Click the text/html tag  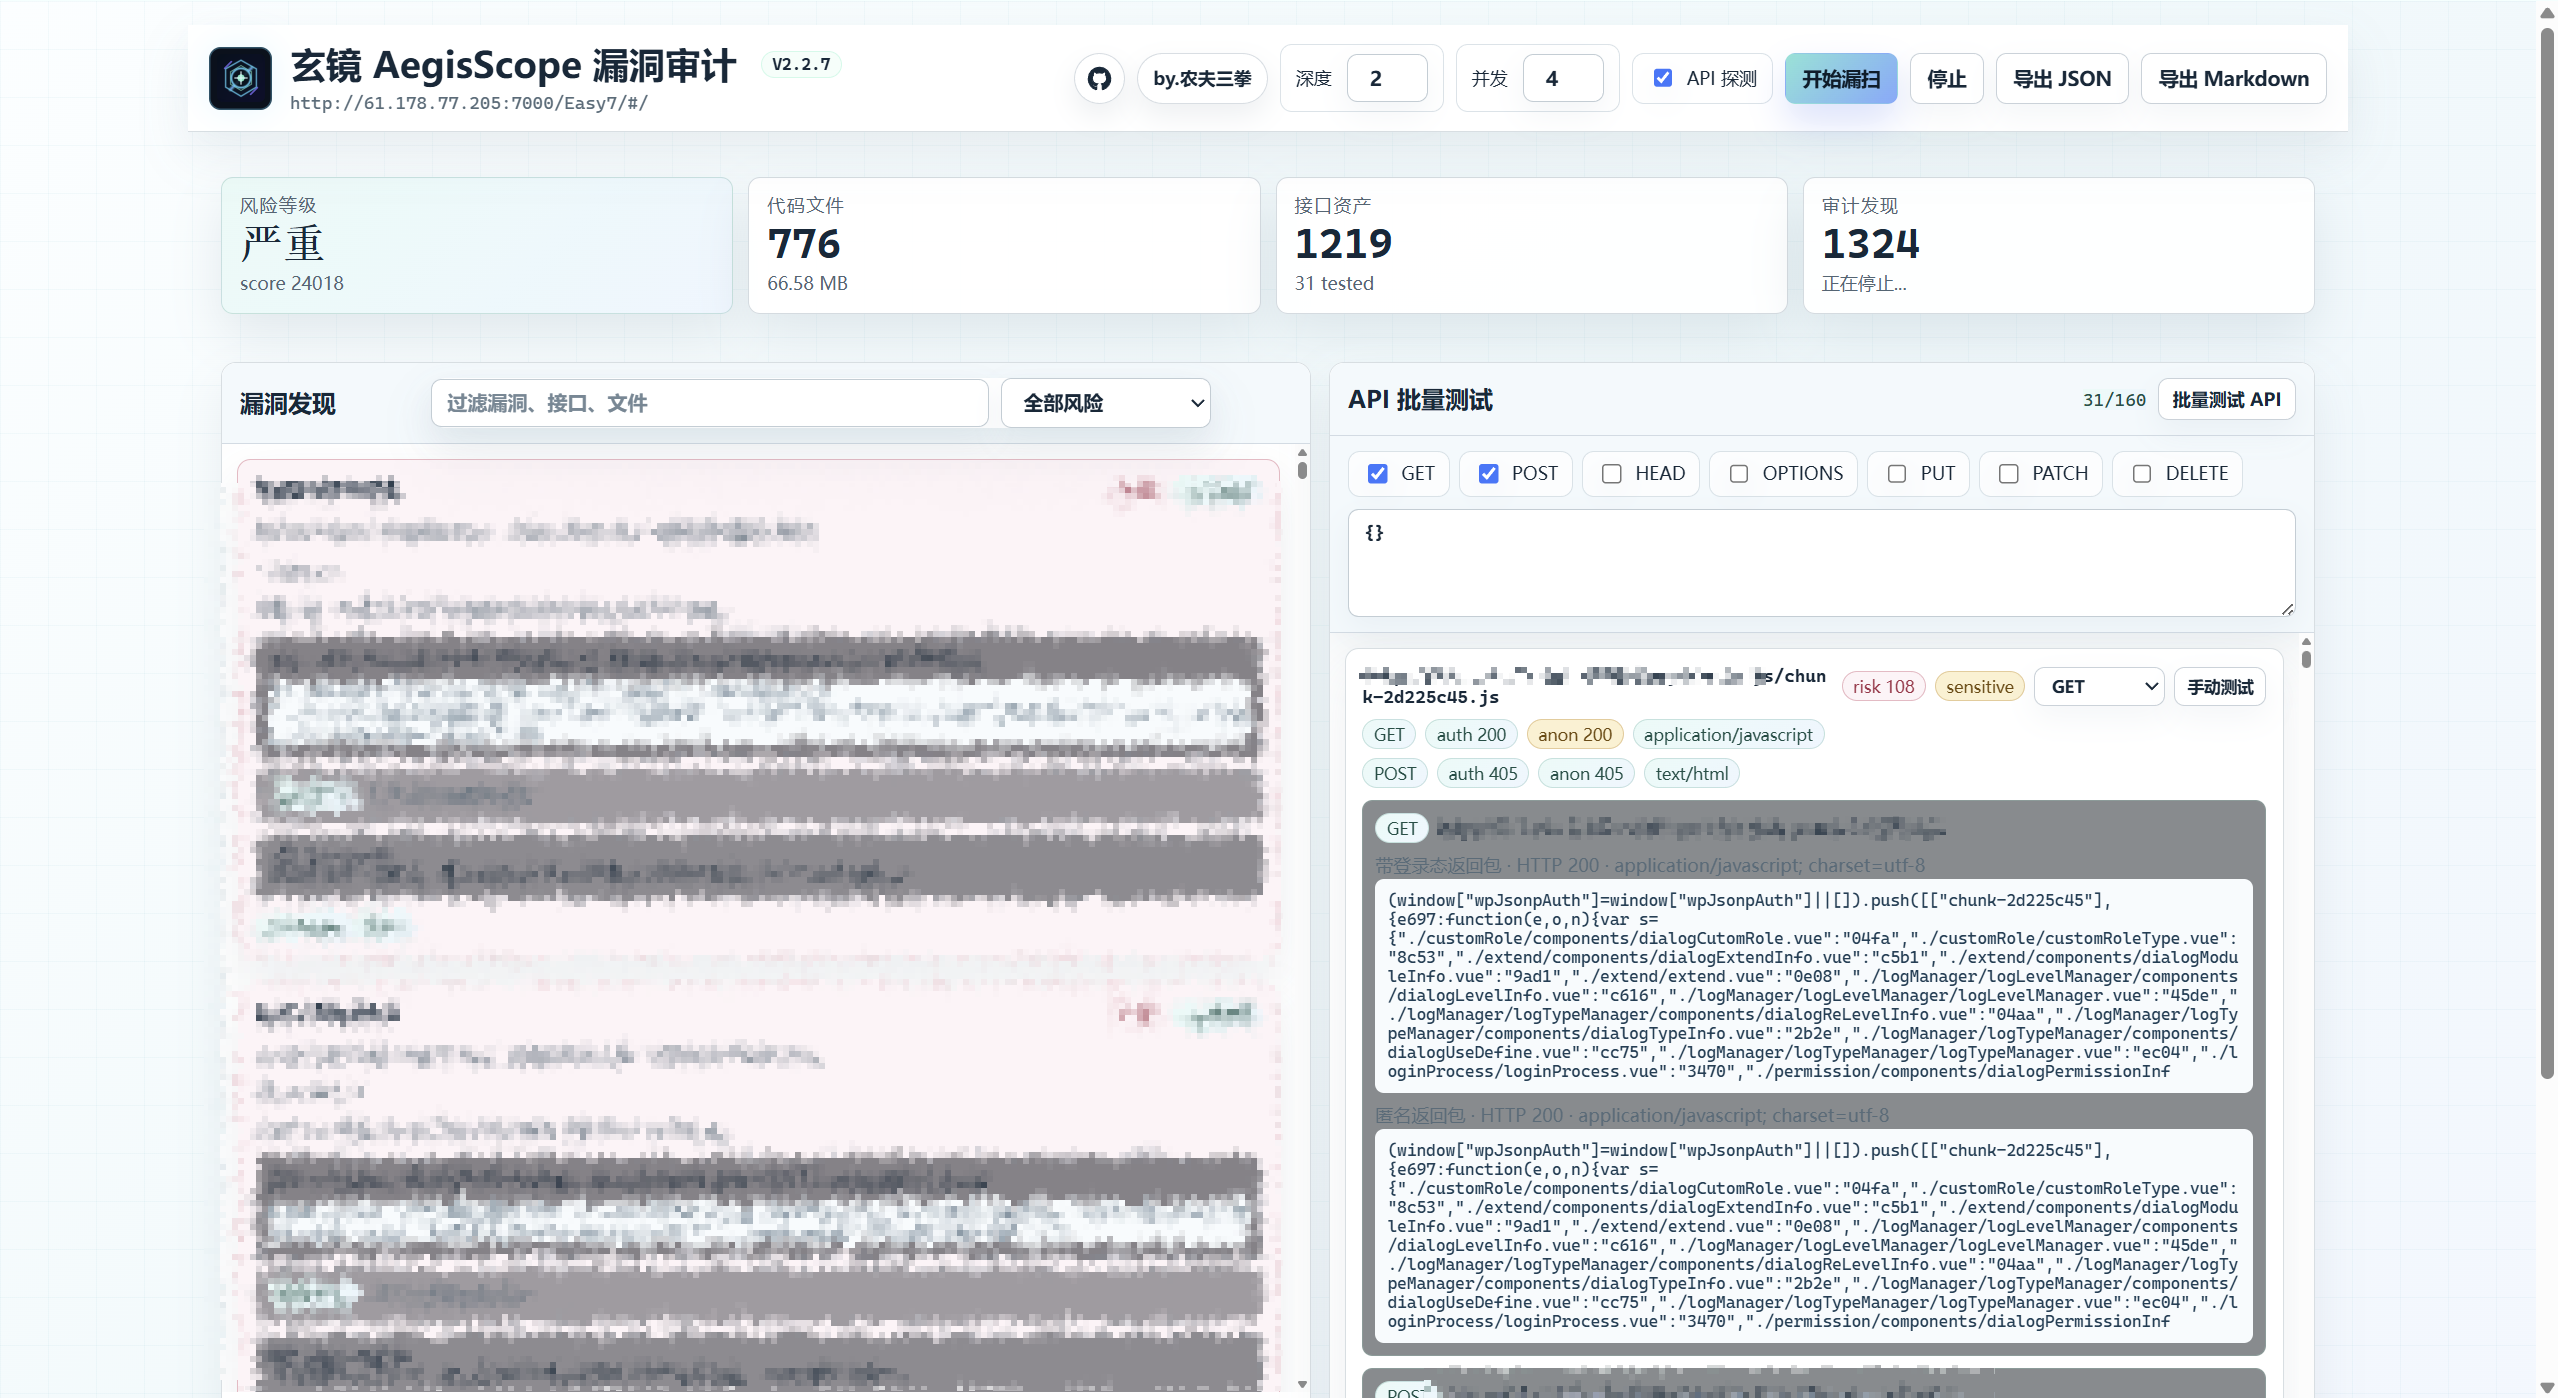pyautogui.click(x=1691, y=774)
